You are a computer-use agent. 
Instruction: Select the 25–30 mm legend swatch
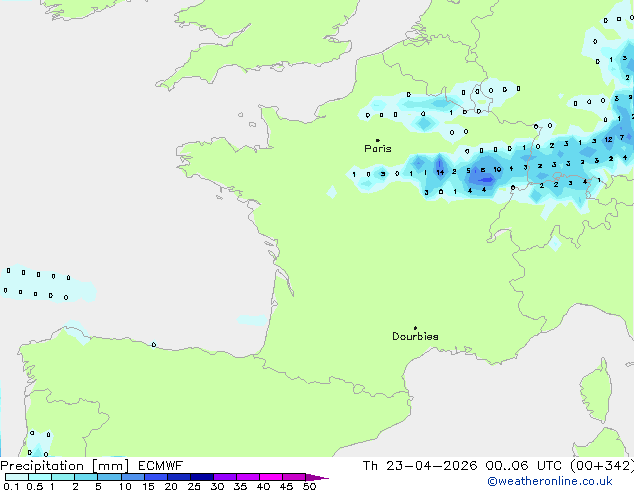pos(201,477)
